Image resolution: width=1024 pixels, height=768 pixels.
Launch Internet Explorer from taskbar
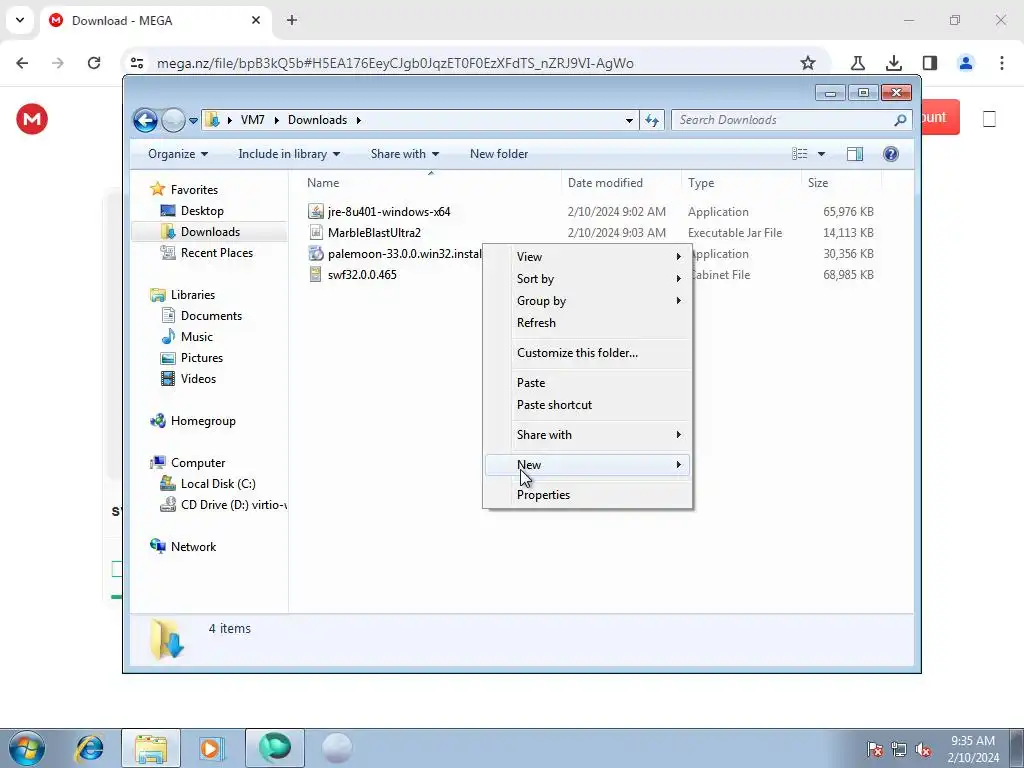point(89,748)
